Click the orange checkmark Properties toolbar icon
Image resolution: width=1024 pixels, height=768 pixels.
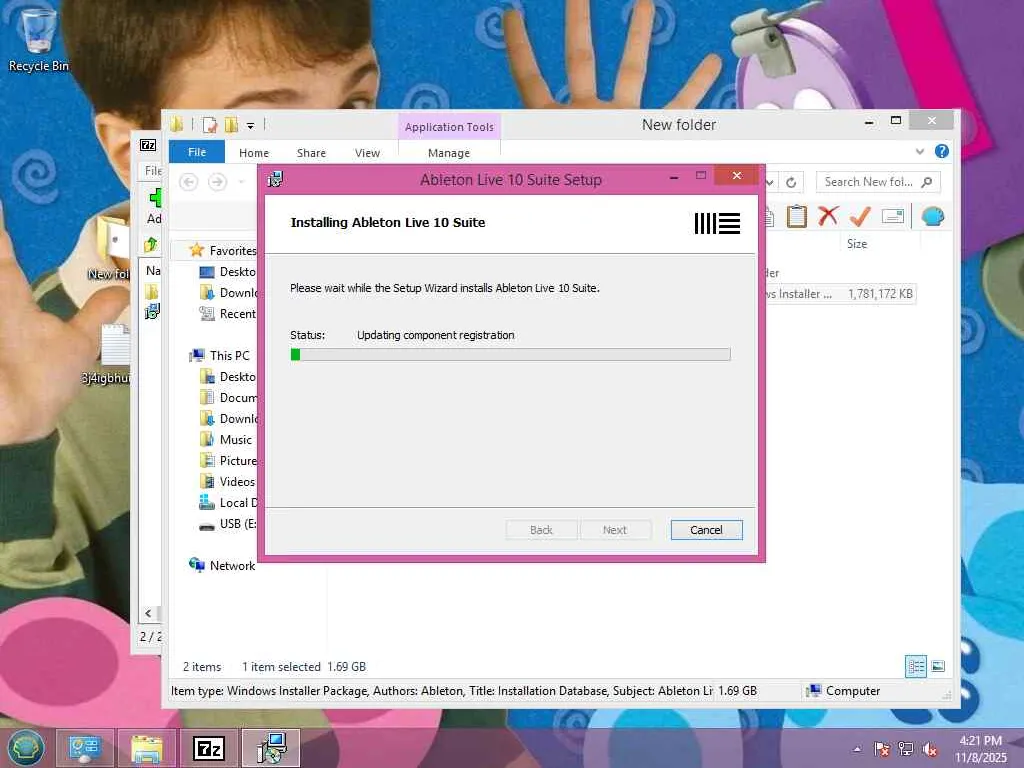[x=860, y=216]
